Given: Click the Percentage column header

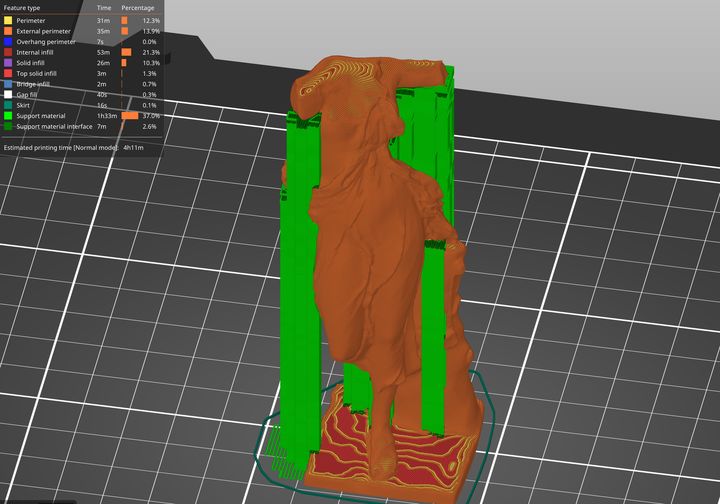Looking at the screenshot, I should point(138,8).
